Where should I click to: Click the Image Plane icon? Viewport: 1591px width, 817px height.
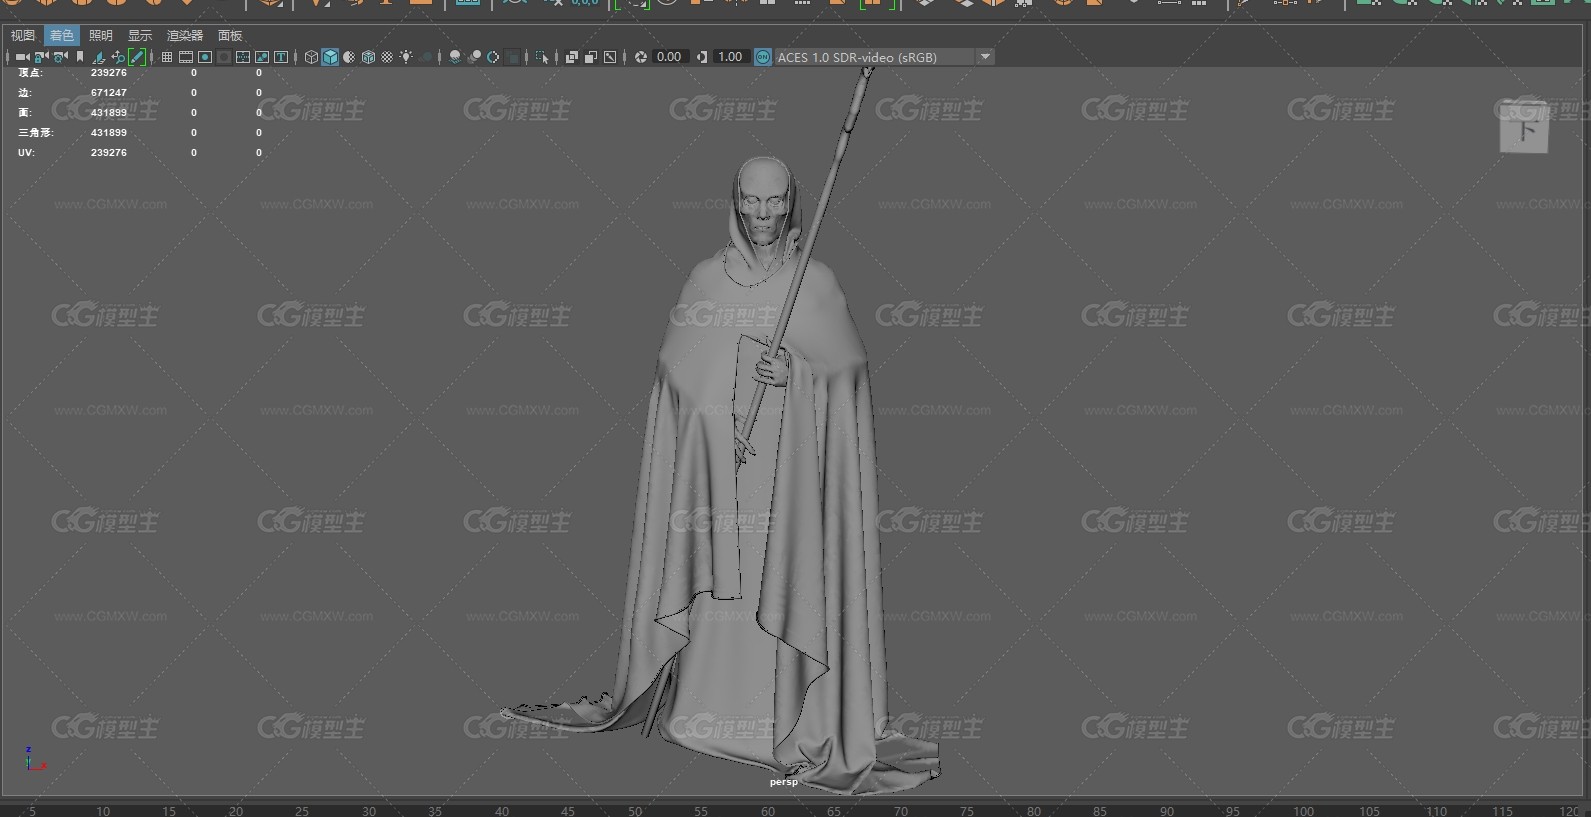99,57
